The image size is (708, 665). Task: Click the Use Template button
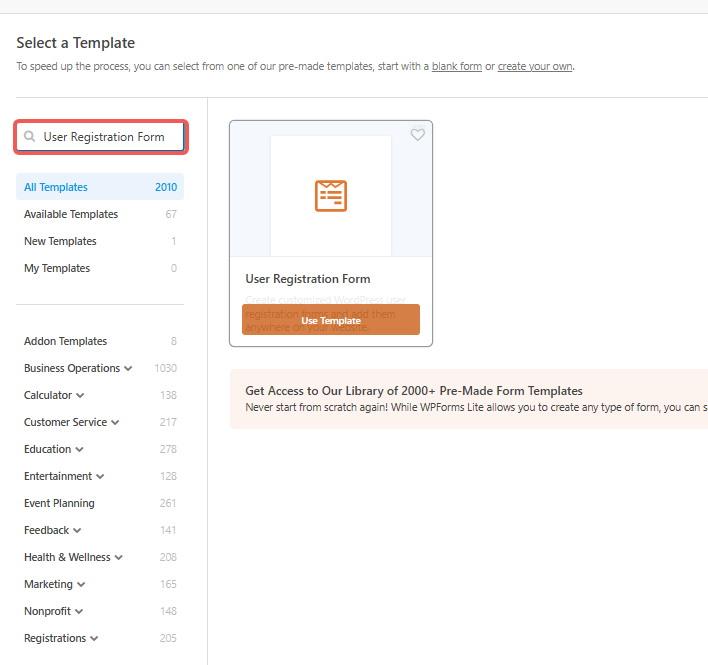click(330, 320)
